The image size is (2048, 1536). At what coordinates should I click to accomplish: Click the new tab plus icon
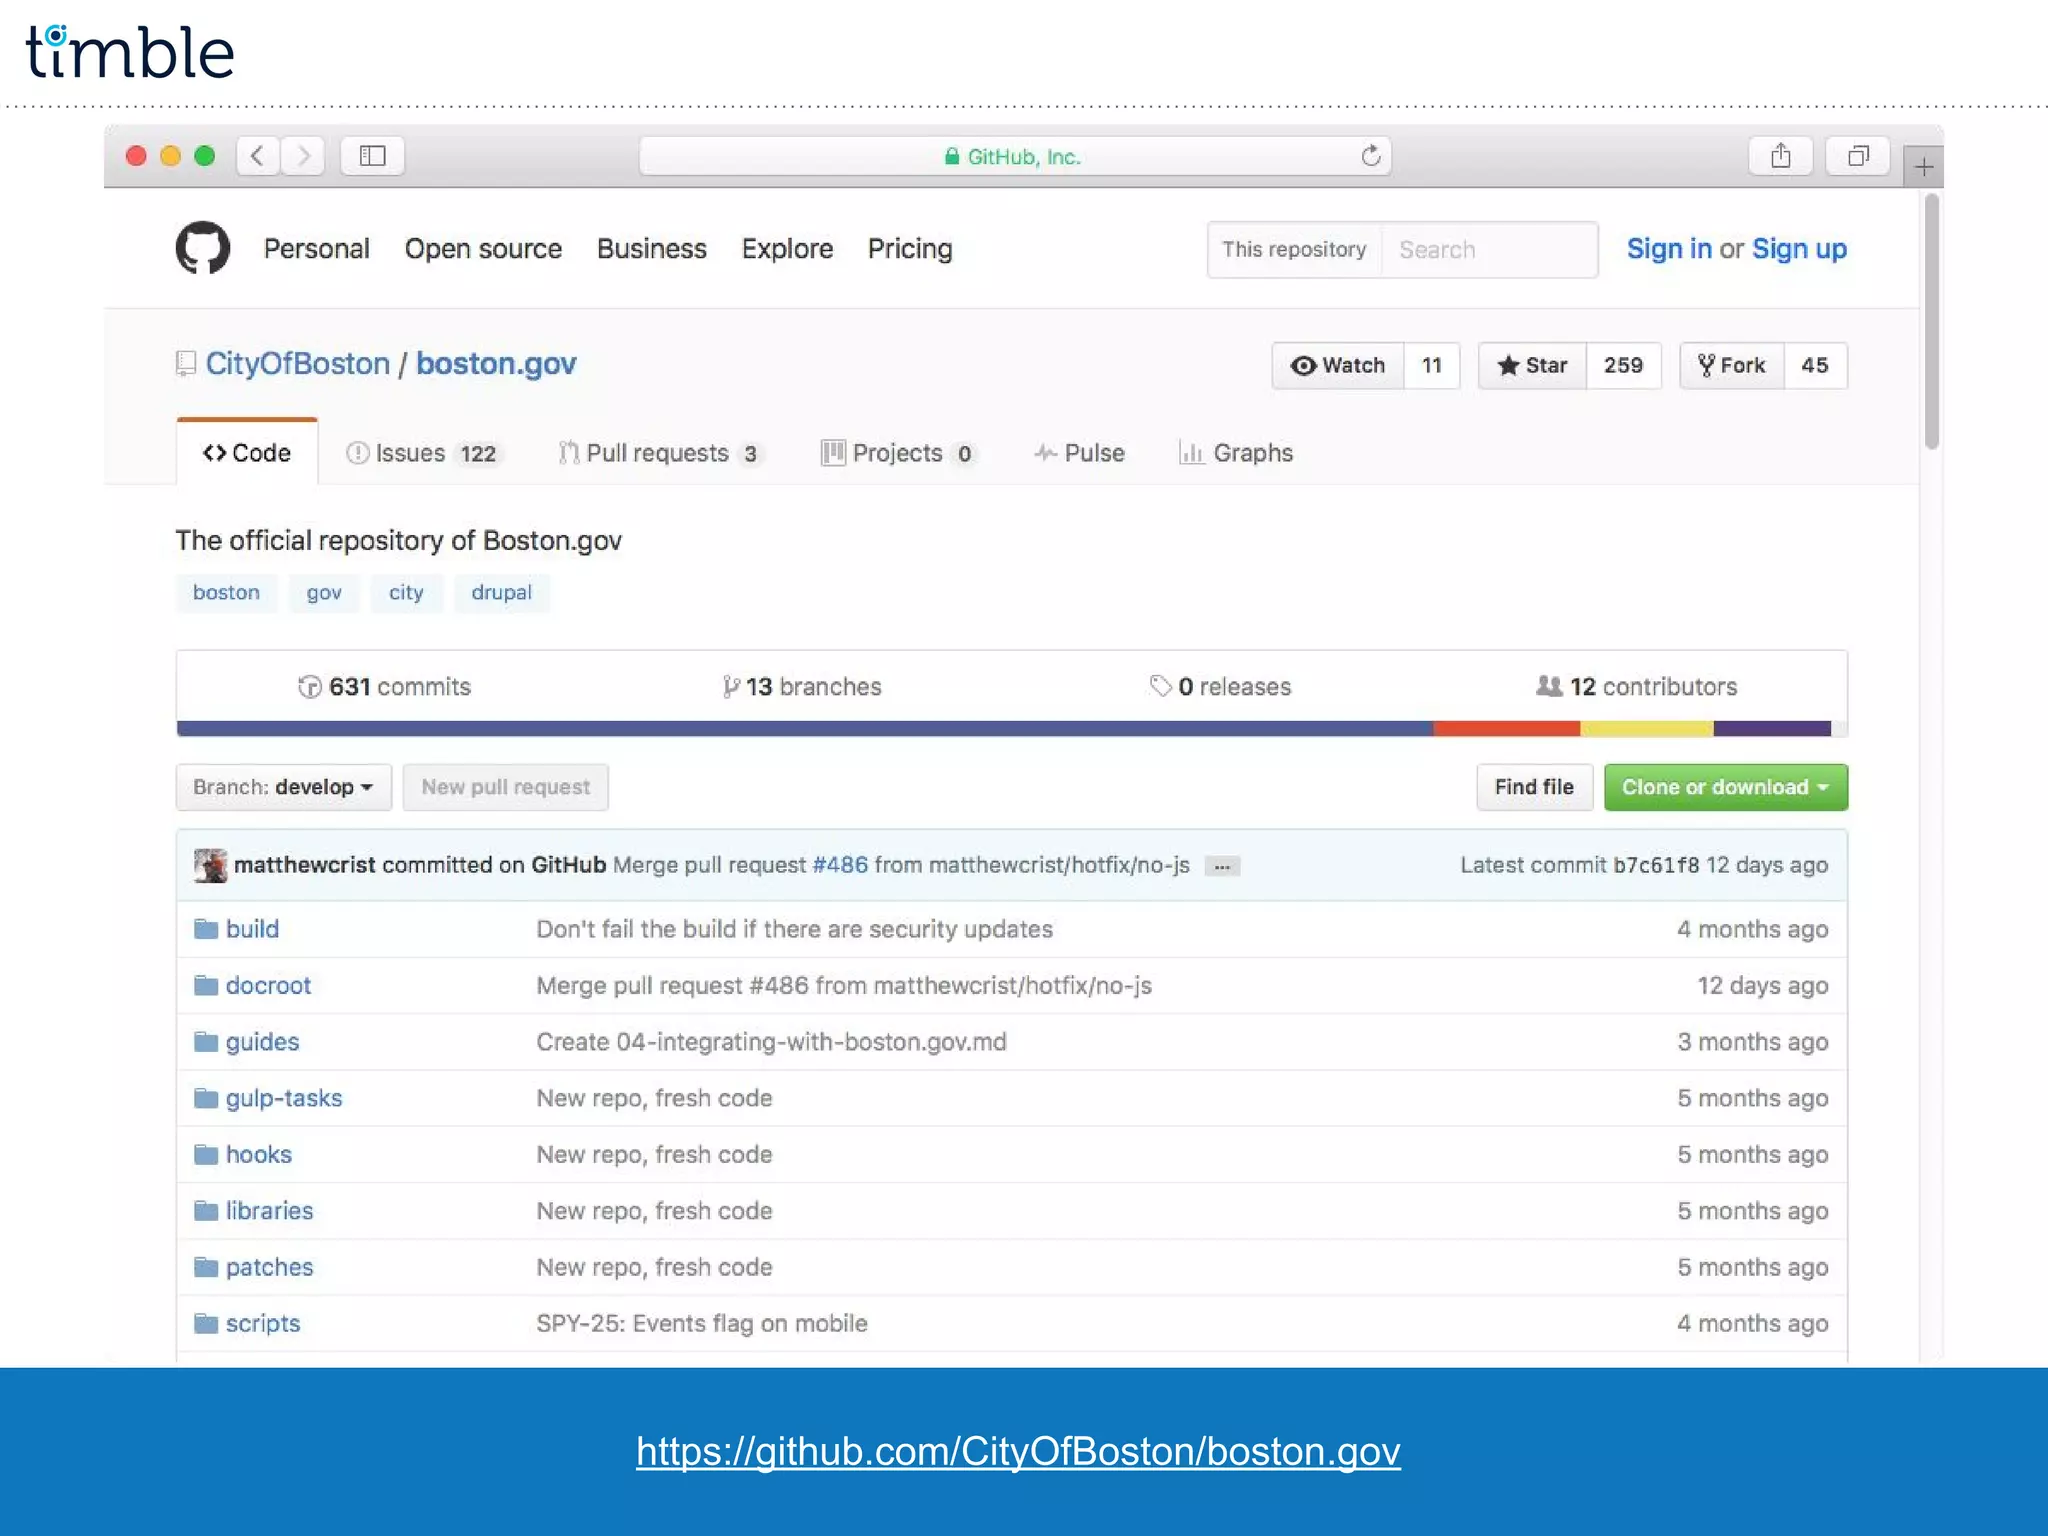(x=1923, y=167)
